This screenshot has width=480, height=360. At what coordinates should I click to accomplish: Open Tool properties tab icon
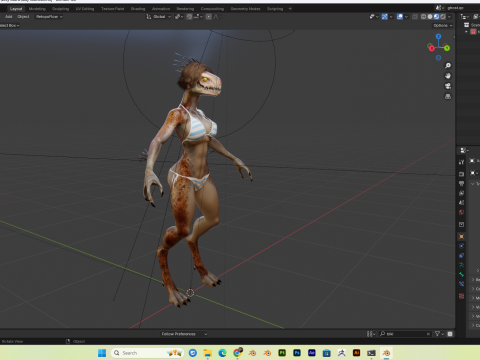pyautogui.click(x=461, y=162)
